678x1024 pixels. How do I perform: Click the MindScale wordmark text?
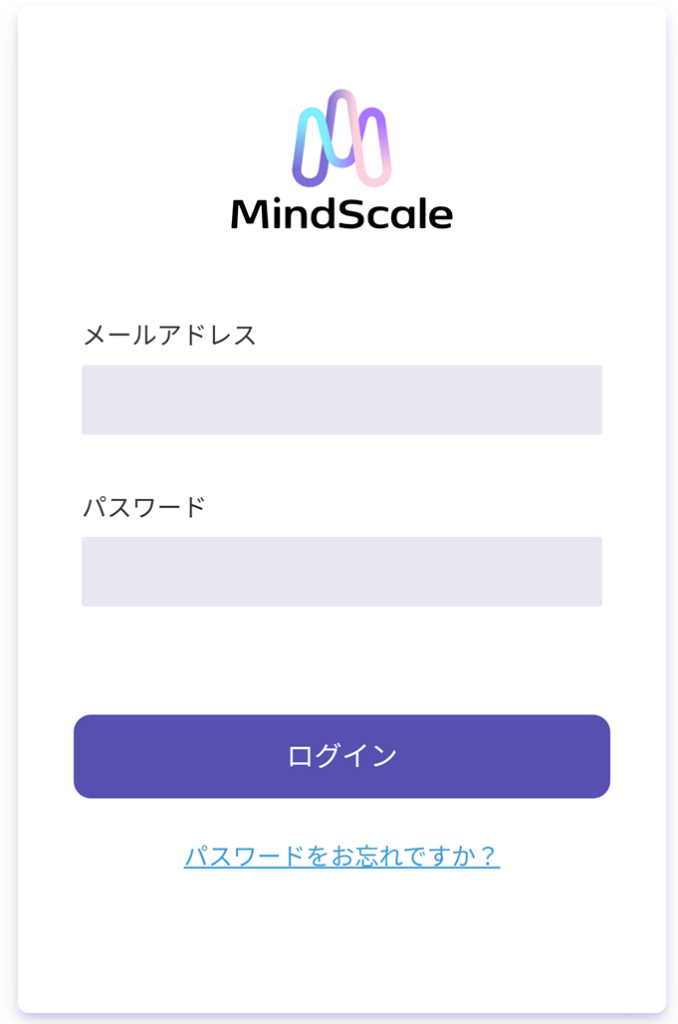click(x=341, y=214)
